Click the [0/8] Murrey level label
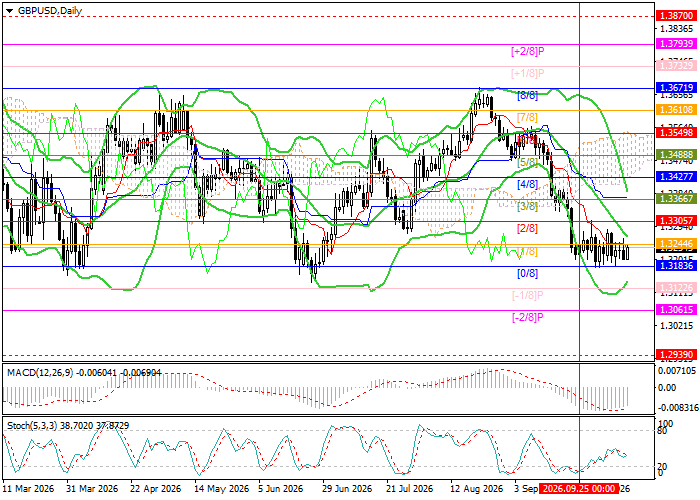Screen dimensions: 700x500 tap(527, 273)
